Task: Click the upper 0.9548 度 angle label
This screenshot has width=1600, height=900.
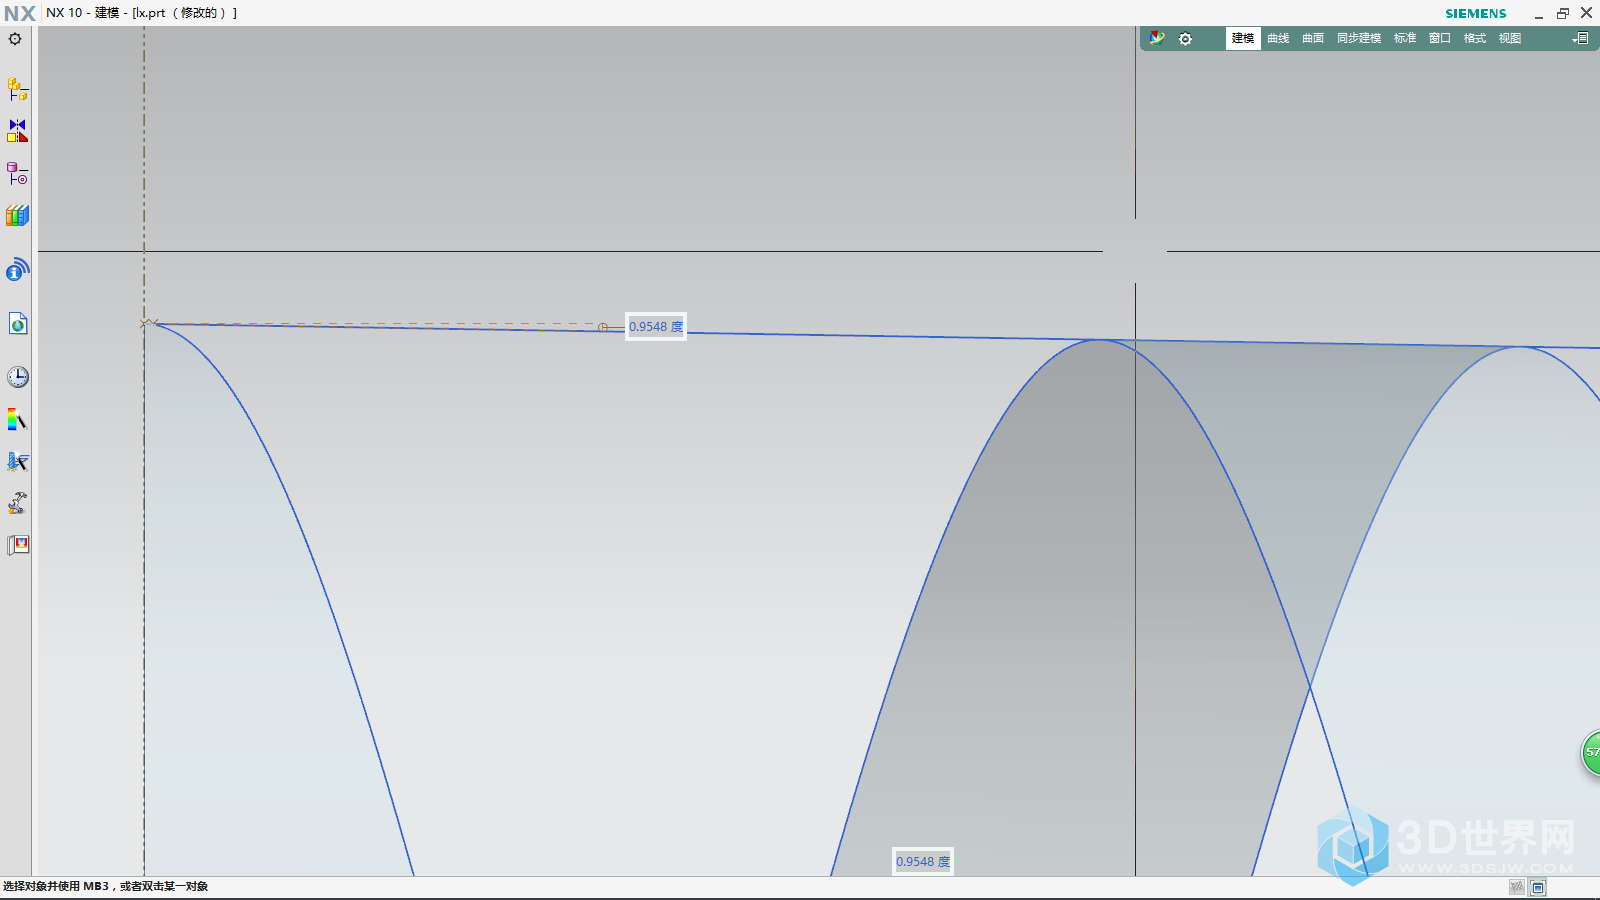Action: (656, 327)
